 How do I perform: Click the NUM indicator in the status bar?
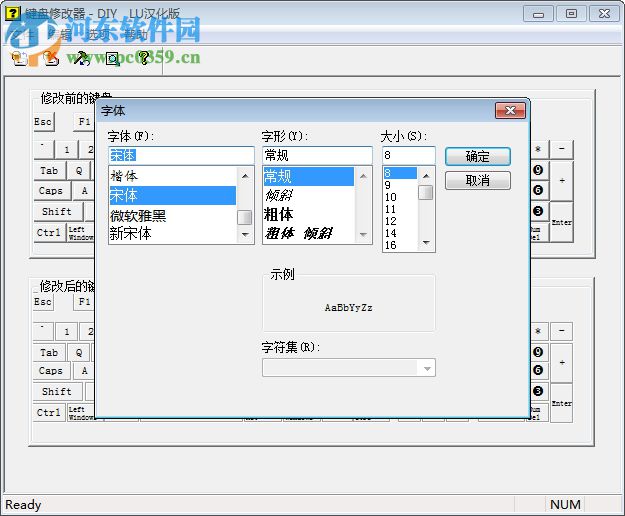[565, 504]
